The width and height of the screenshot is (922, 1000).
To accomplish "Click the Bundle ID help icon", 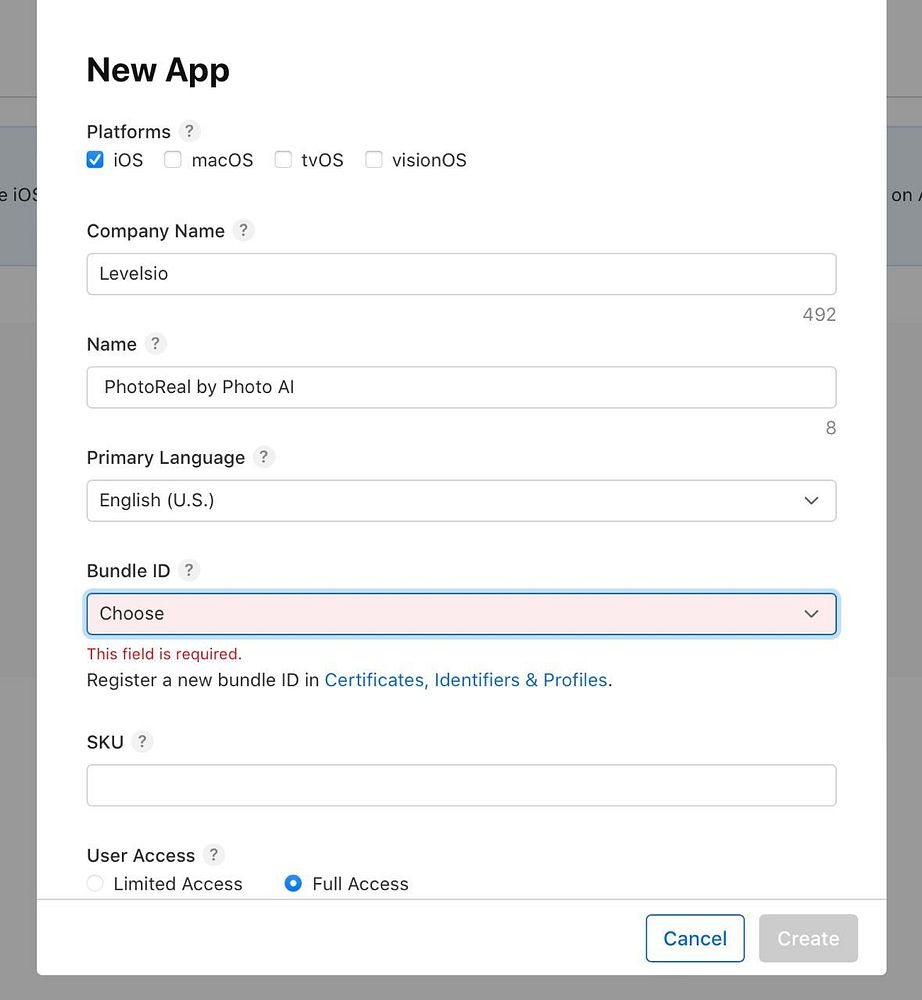I will tap(189, 570).
